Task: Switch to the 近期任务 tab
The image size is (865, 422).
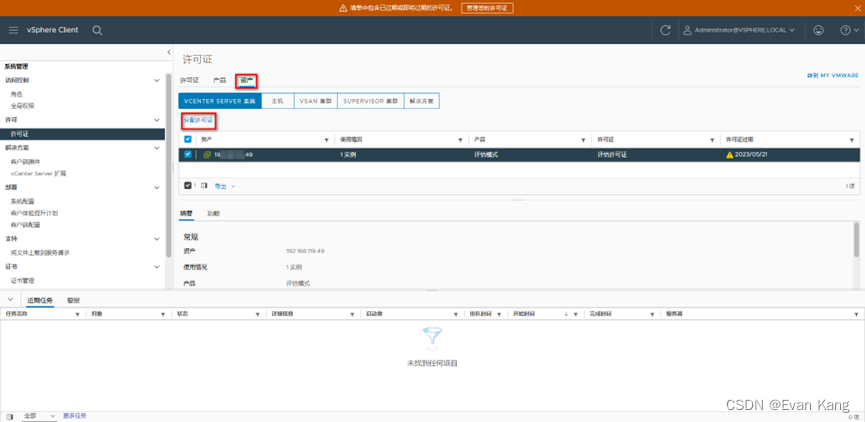Action: tap(40, 300)
